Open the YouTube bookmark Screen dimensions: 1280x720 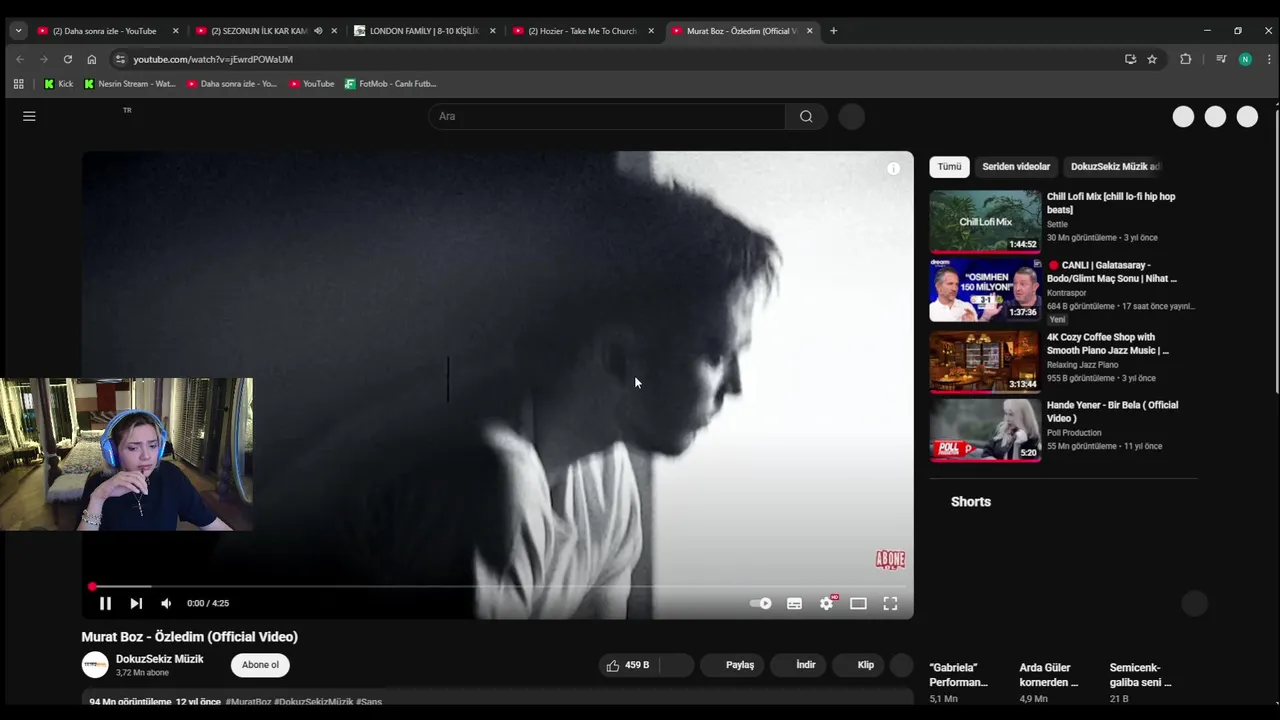click(311, 84)
